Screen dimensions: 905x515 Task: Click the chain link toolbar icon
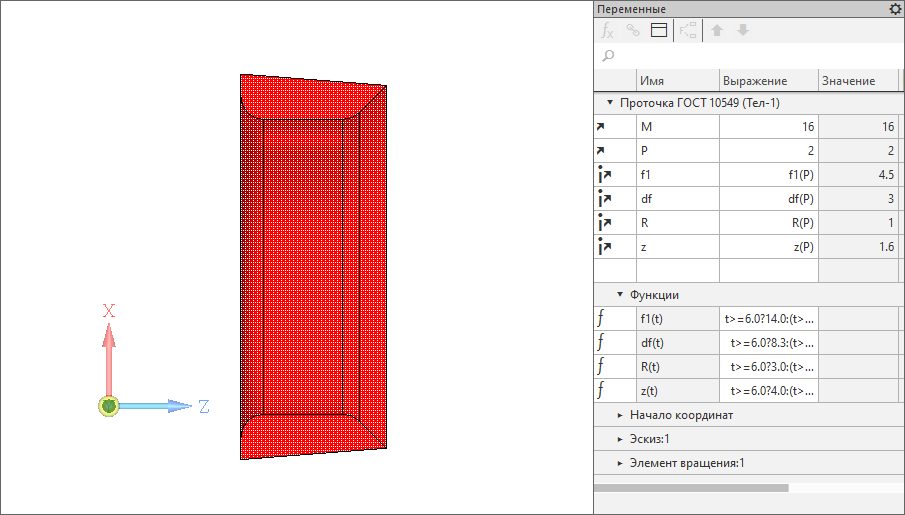coord(632,30)
